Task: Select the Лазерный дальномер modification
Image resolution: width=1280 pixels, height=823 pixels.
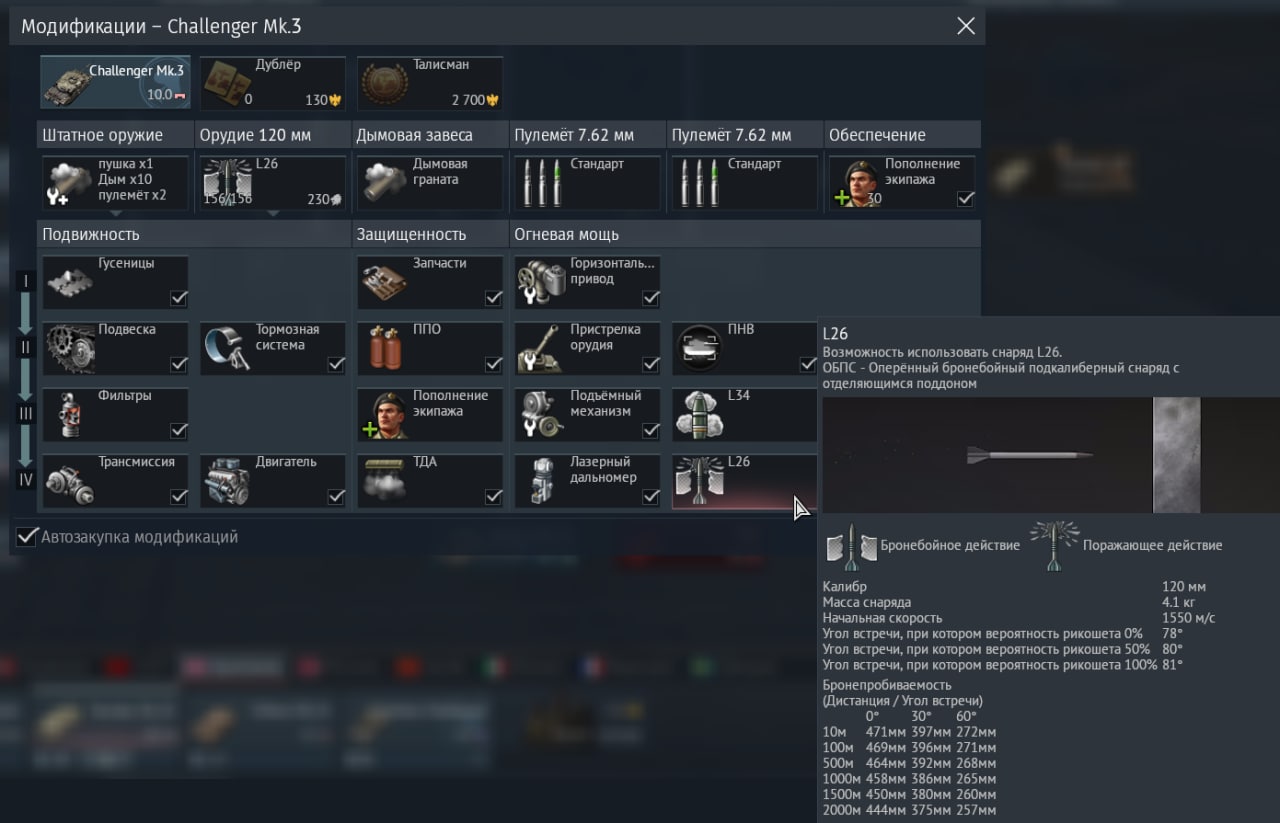Action: click(x=587, y=481)
